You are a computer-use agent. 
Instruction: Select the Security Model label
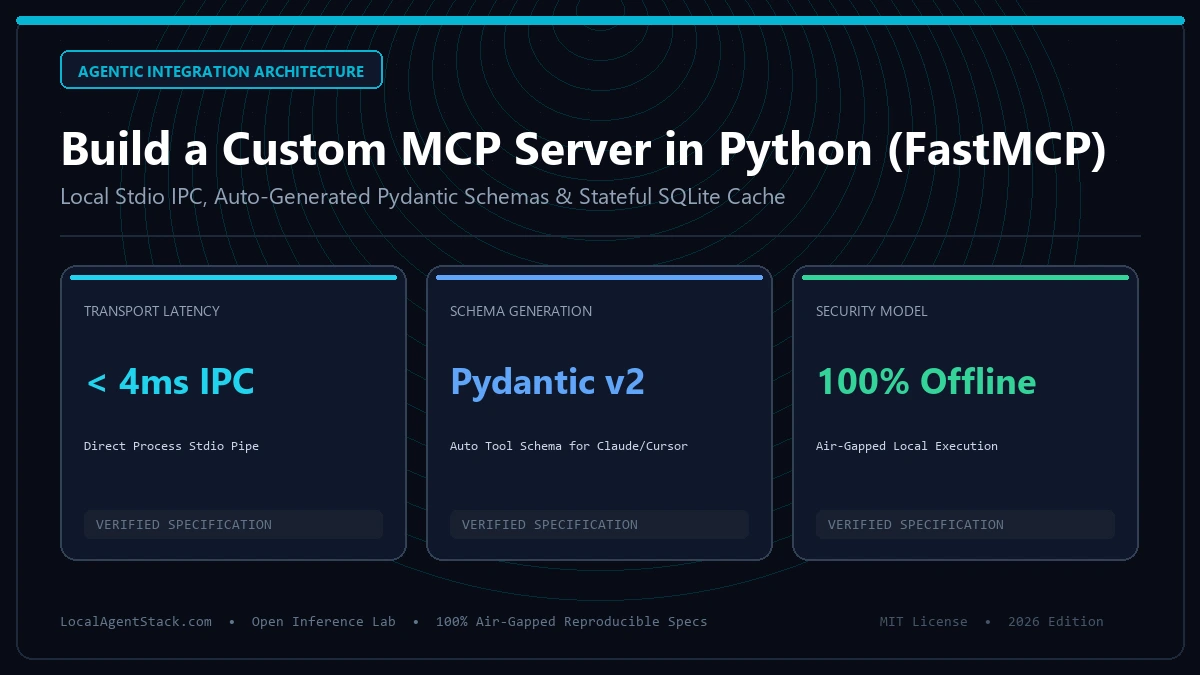point(872,311)
